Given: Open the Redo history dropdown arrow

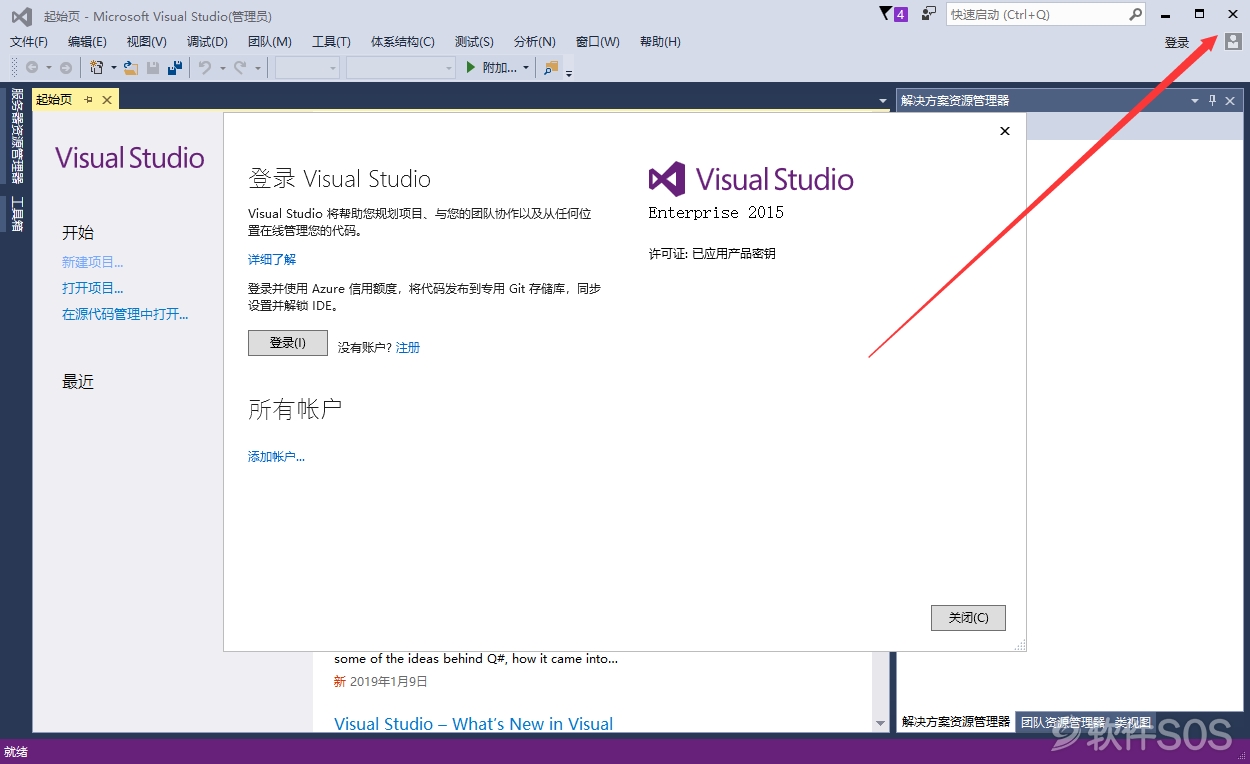Looking at the screenshot, I should (x=257, y=68).
